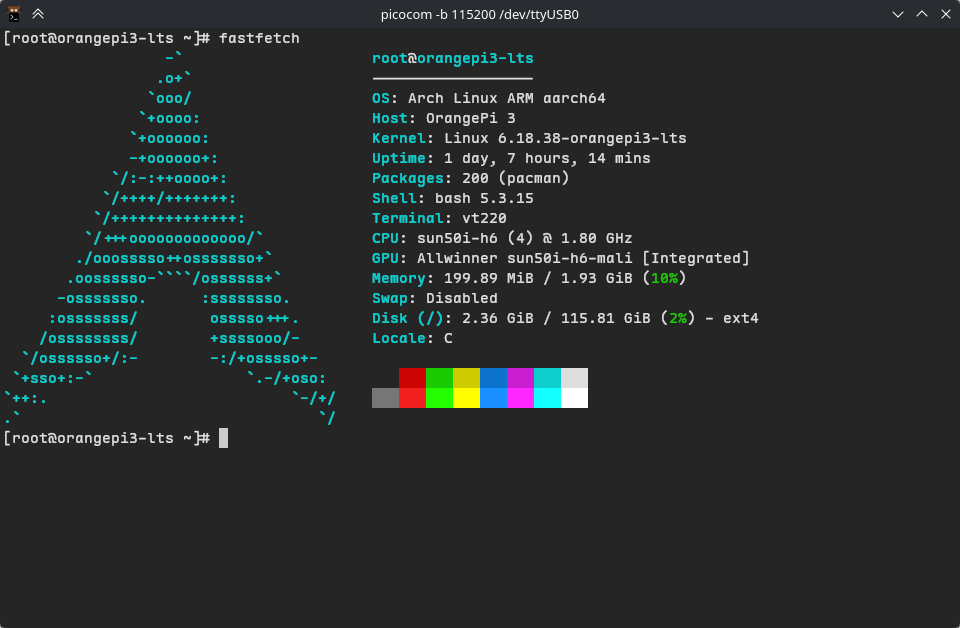The image size is (960, 628).
Task: Click the Arch Linux ASCII art logo
Action: point(170,238)
